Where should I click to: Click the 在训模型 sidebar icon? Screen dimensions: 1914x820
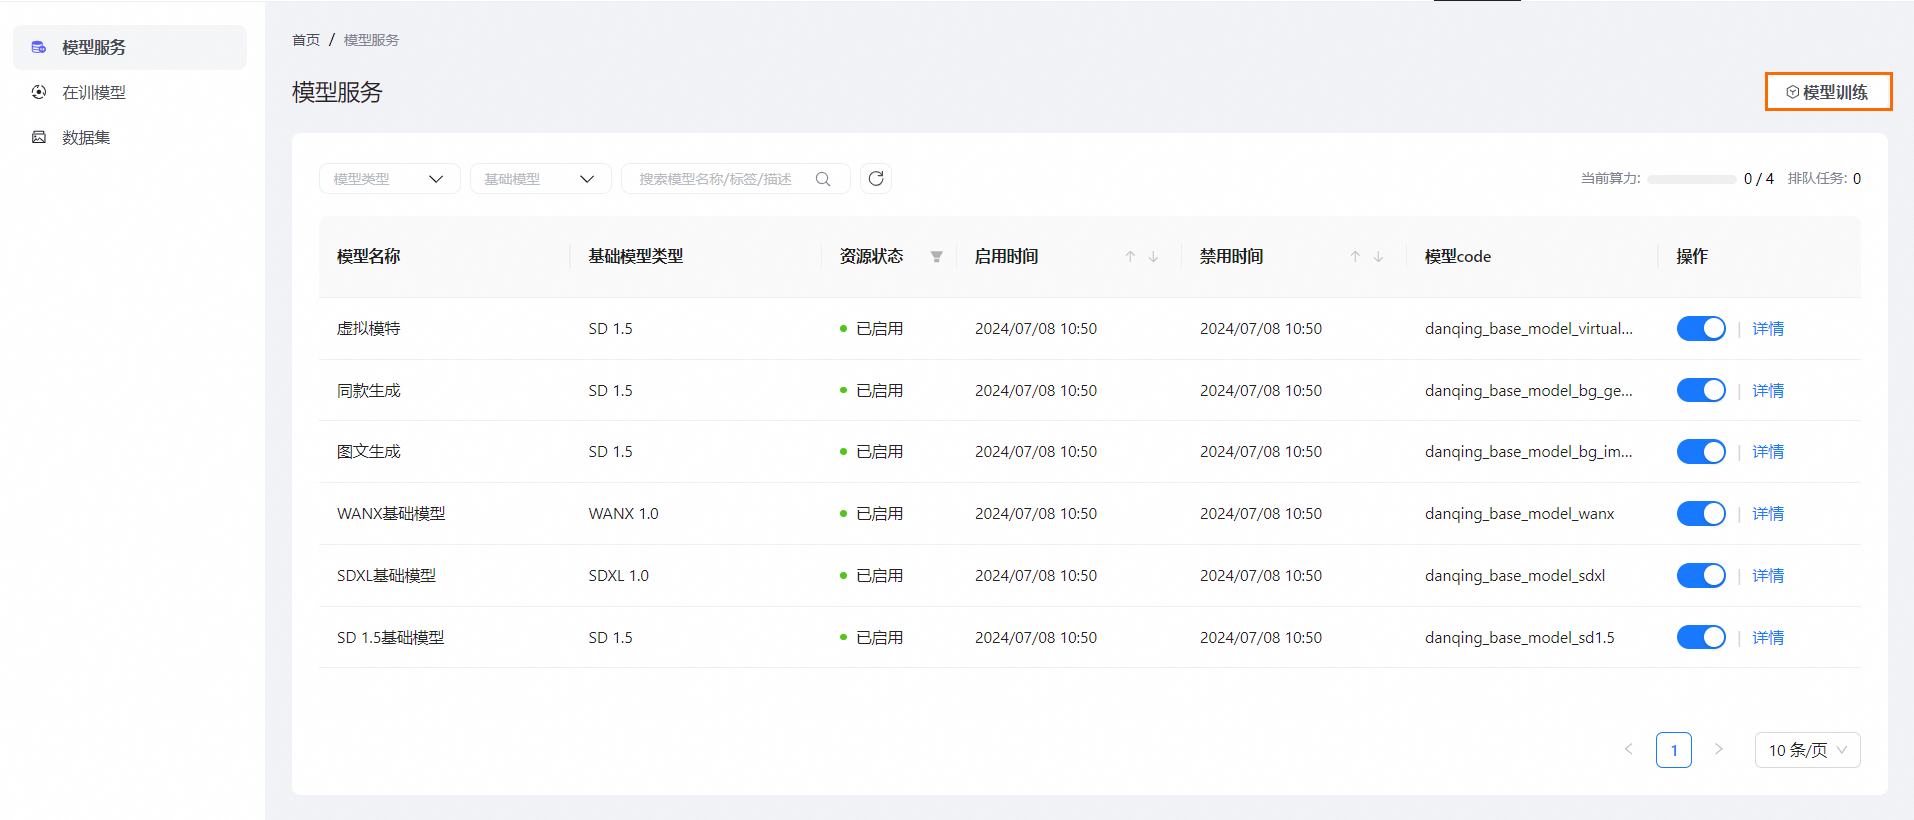(39, 92)
